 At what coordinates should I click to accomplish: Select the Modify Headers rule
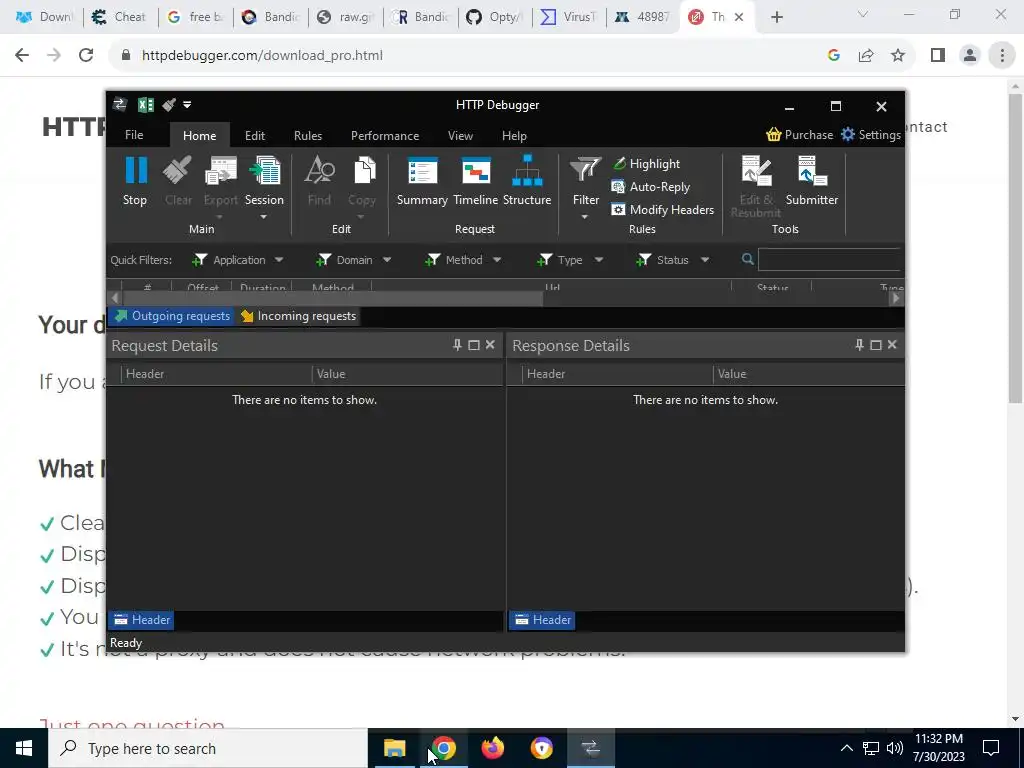[662, 210]
